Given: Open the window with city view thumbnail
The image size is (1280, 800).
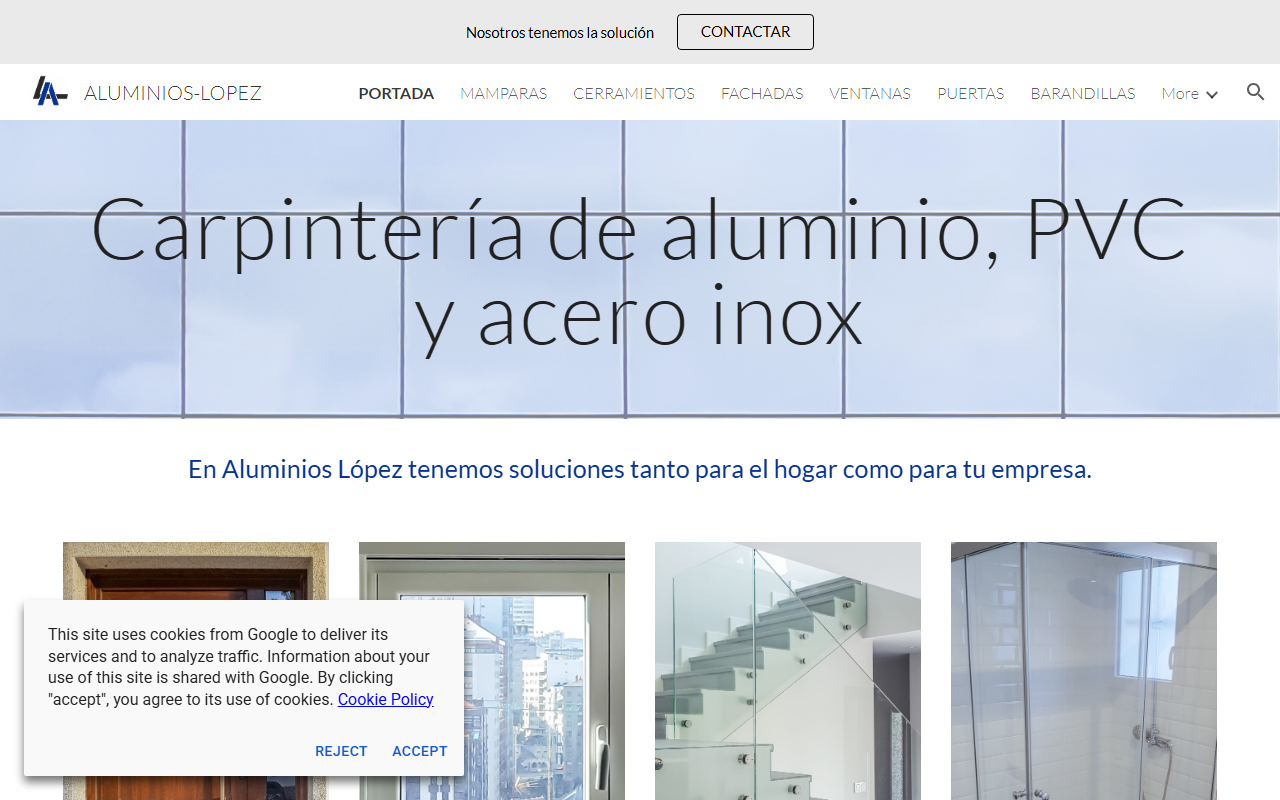Looking at the screenshot, I should coord(492,671).
